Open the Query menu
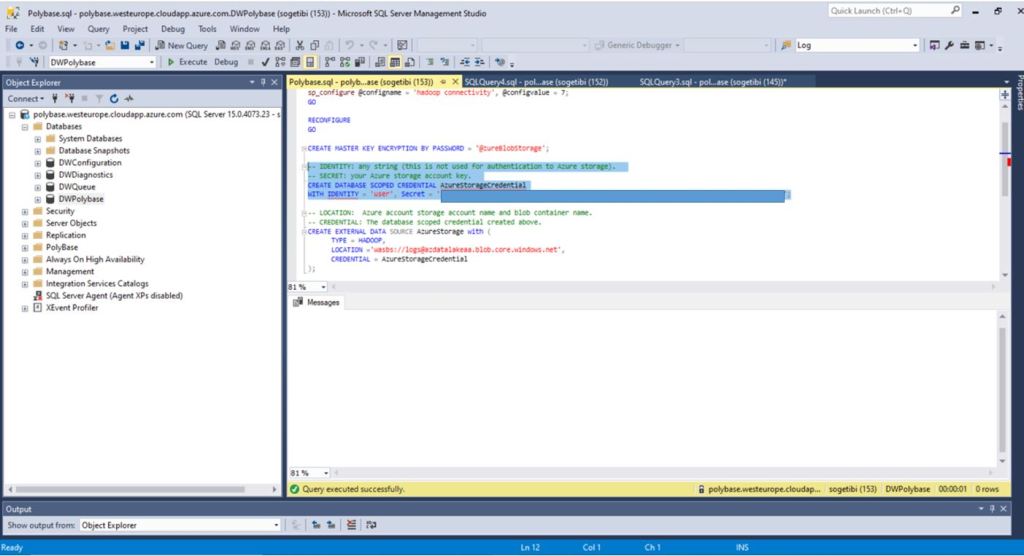 (x=98, y=29)
